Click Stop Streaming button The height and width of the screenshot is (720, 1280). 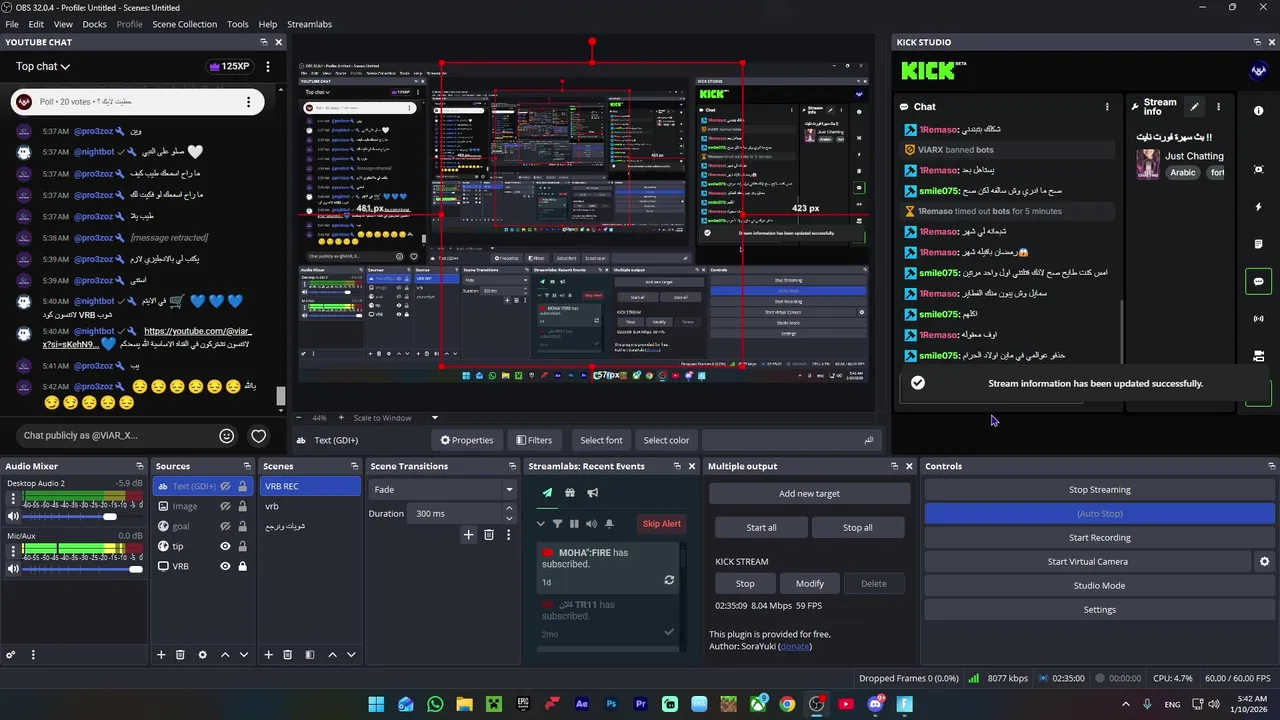pyautogui.click(x=1099, y=490)
